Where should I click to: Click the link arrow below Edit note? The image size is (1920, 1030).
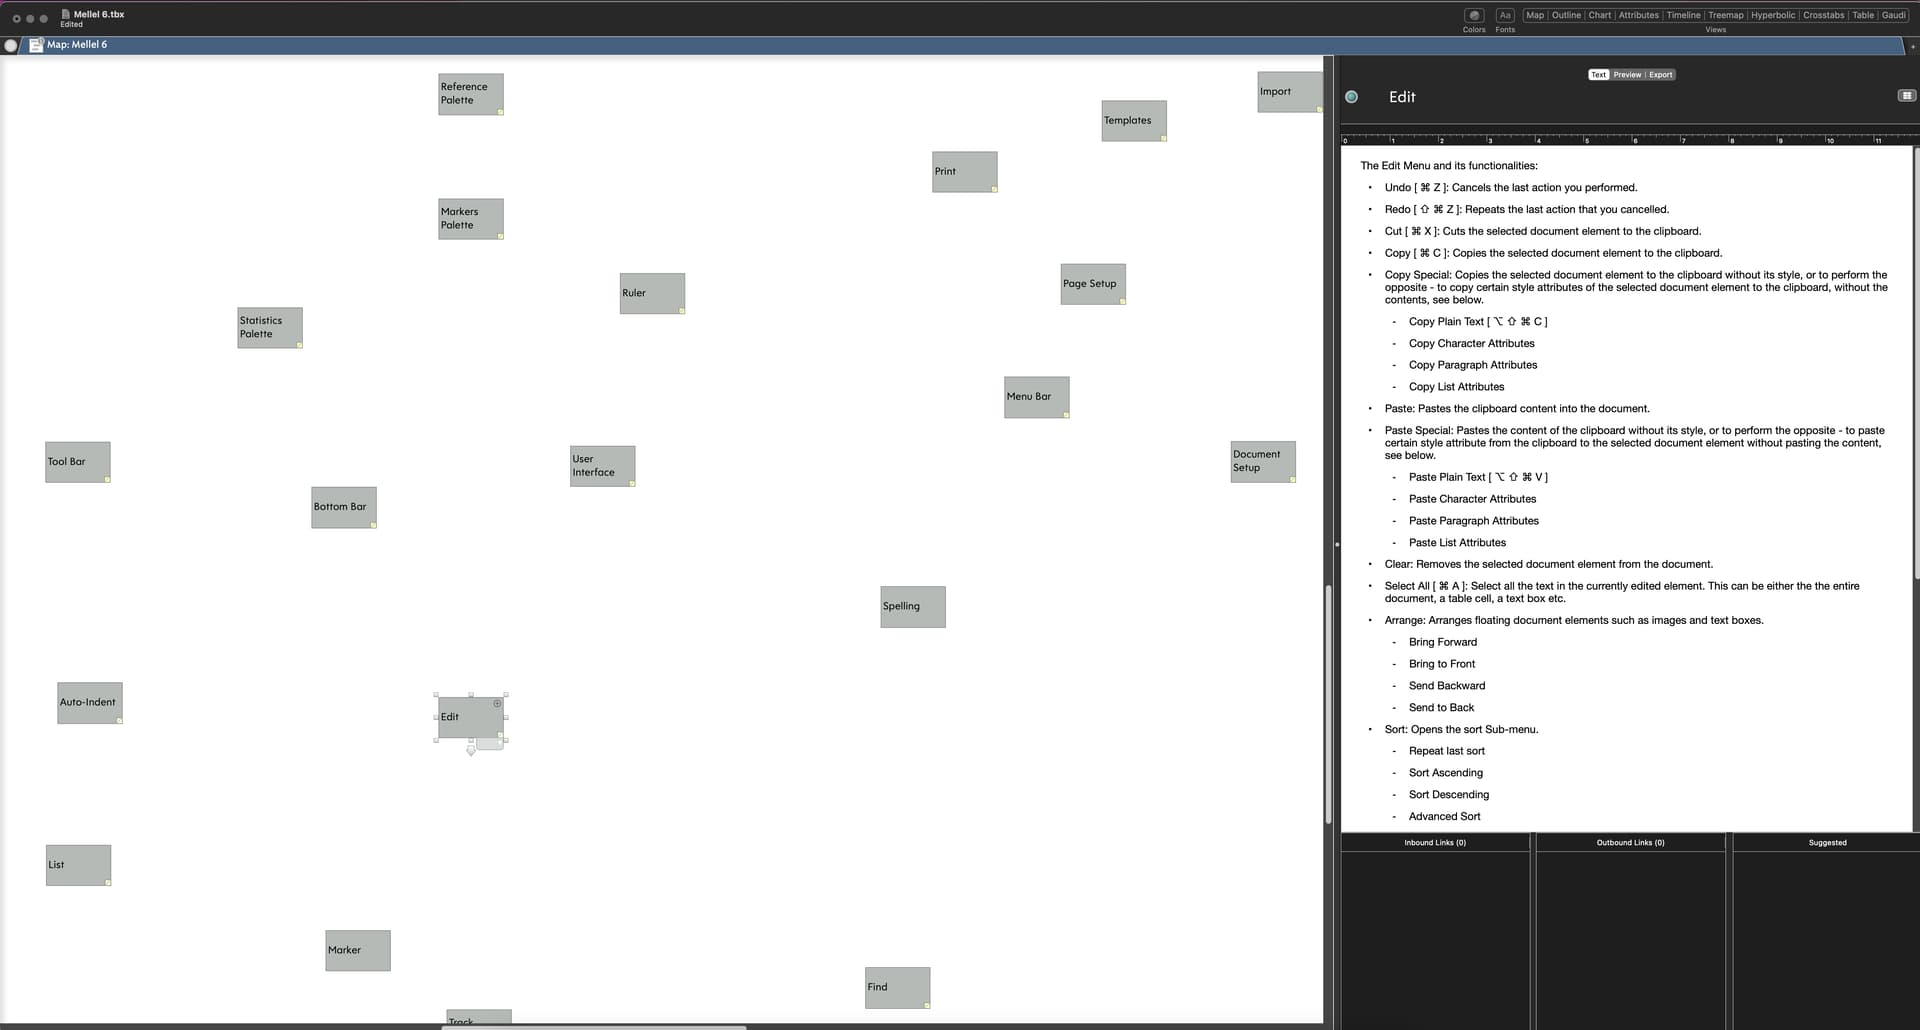point(471,750)
